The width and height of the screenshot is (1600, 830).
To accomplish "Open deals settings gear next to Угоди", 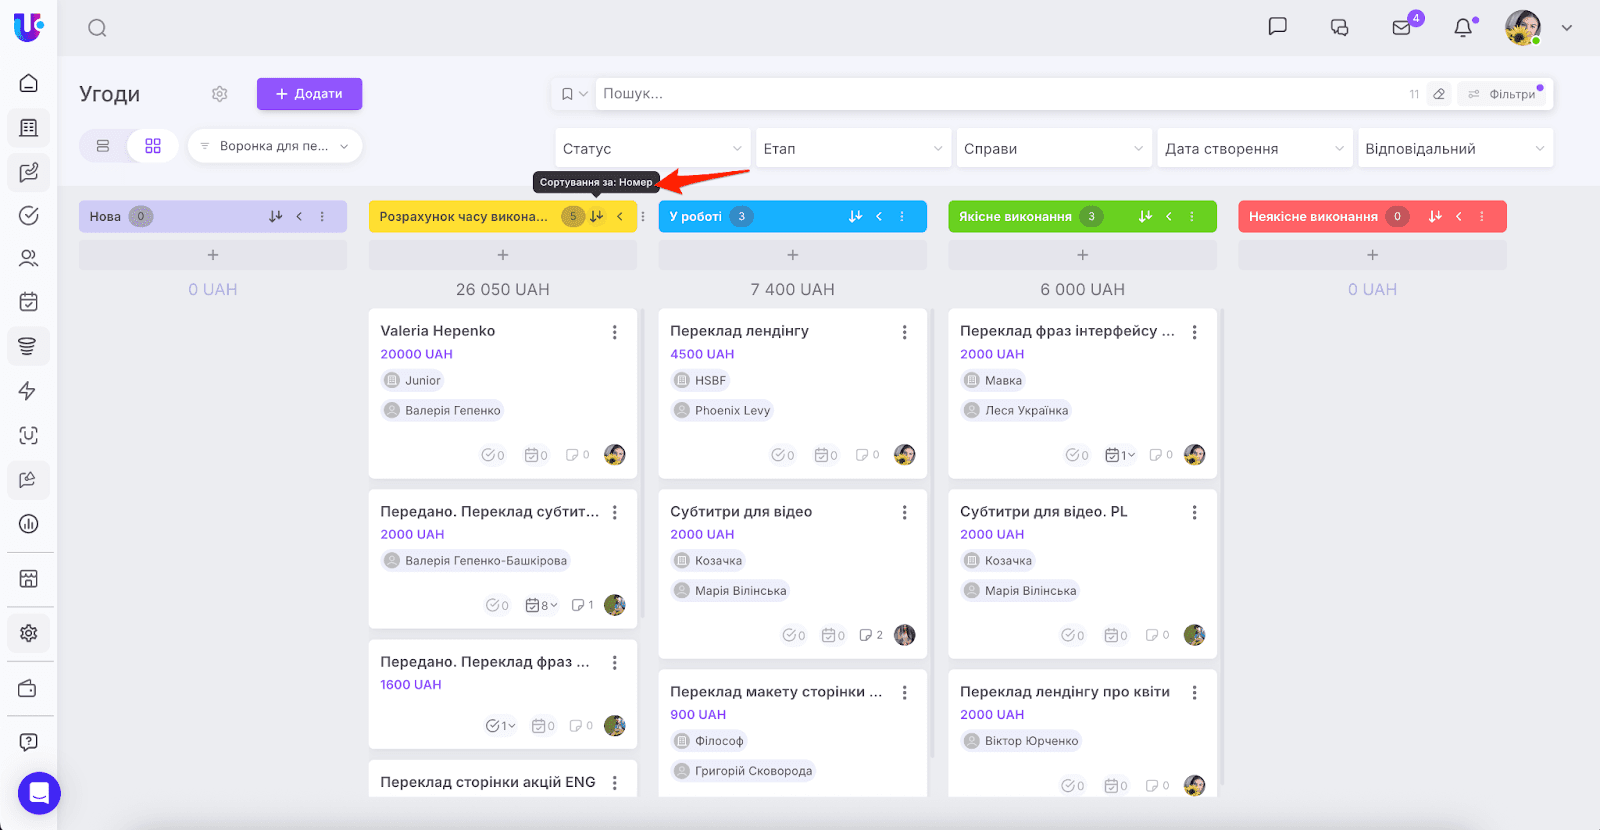I will coord(220,94).
